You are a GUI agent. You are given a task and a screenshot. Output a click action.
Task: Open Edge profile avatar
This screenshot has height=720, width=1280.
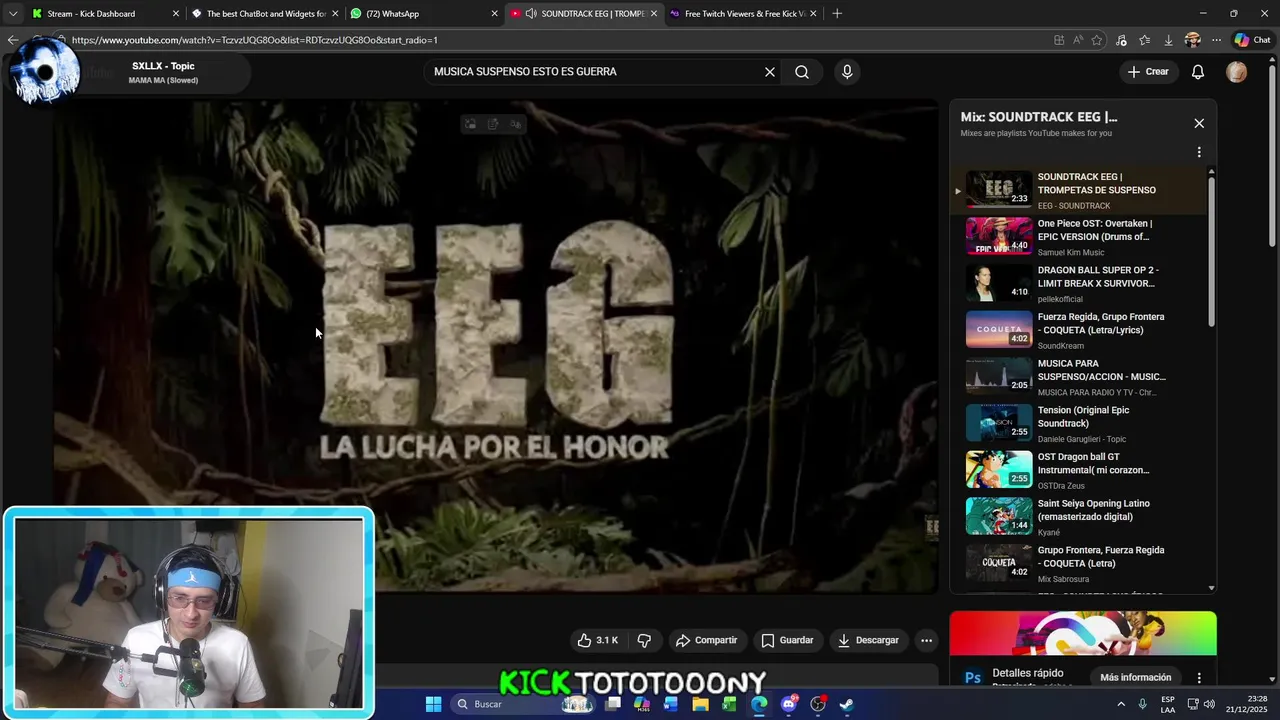[1192, 40]
